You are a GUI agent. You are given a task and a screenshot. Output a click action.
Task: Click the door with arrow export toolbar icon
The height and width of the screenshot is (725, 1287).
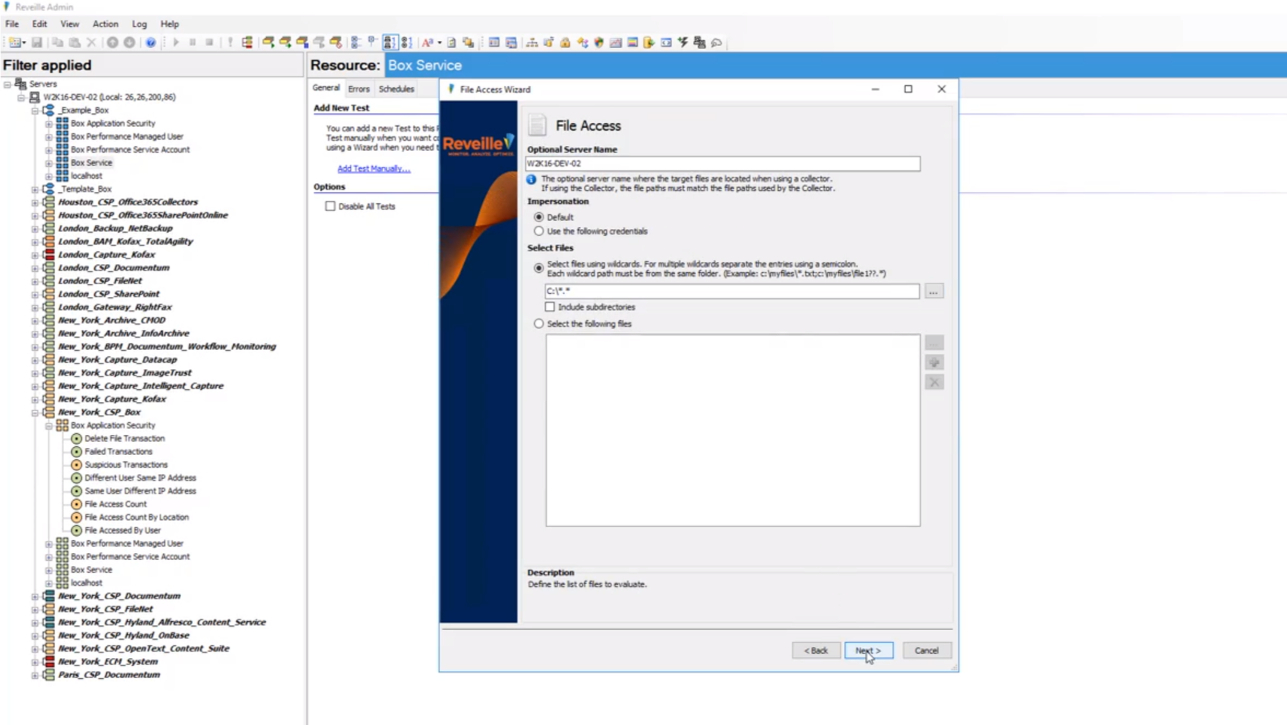(649, 43)
